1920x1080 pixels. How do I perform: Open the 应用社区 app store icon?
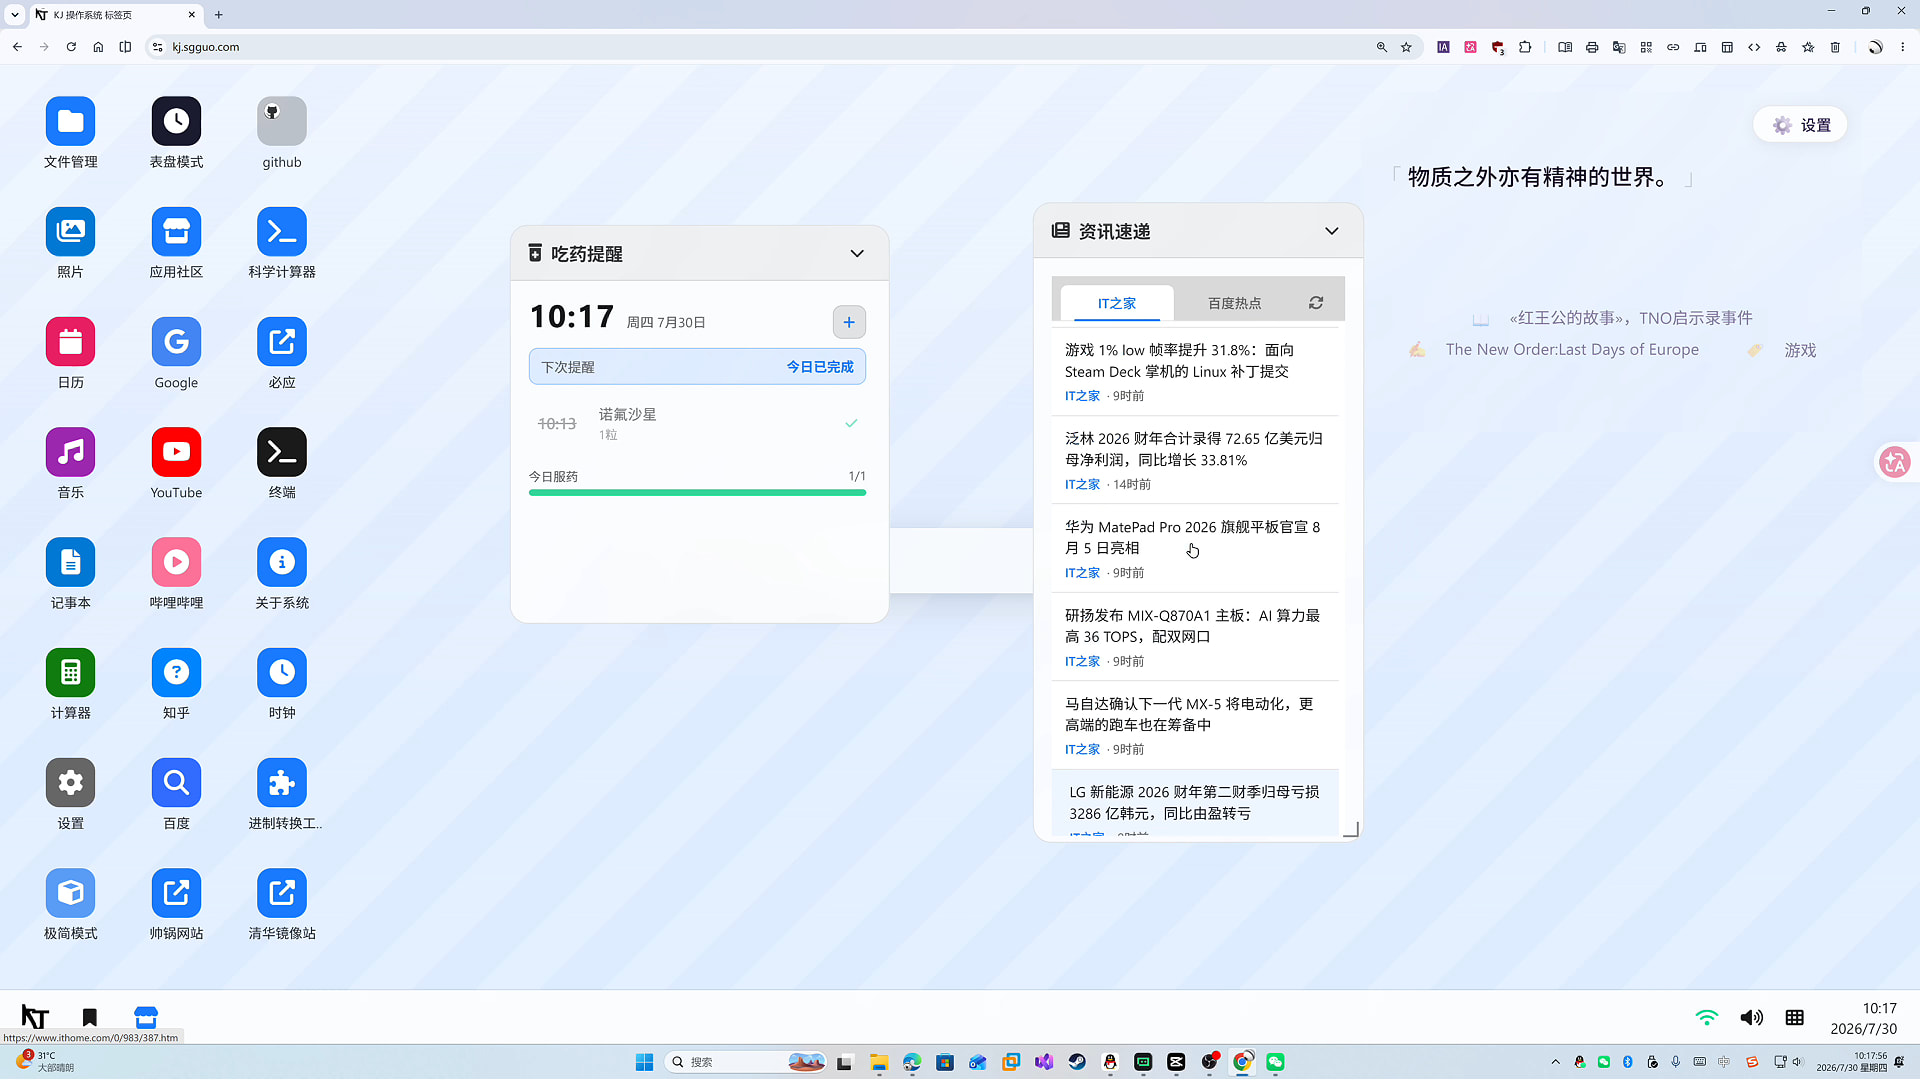(176, 232)
